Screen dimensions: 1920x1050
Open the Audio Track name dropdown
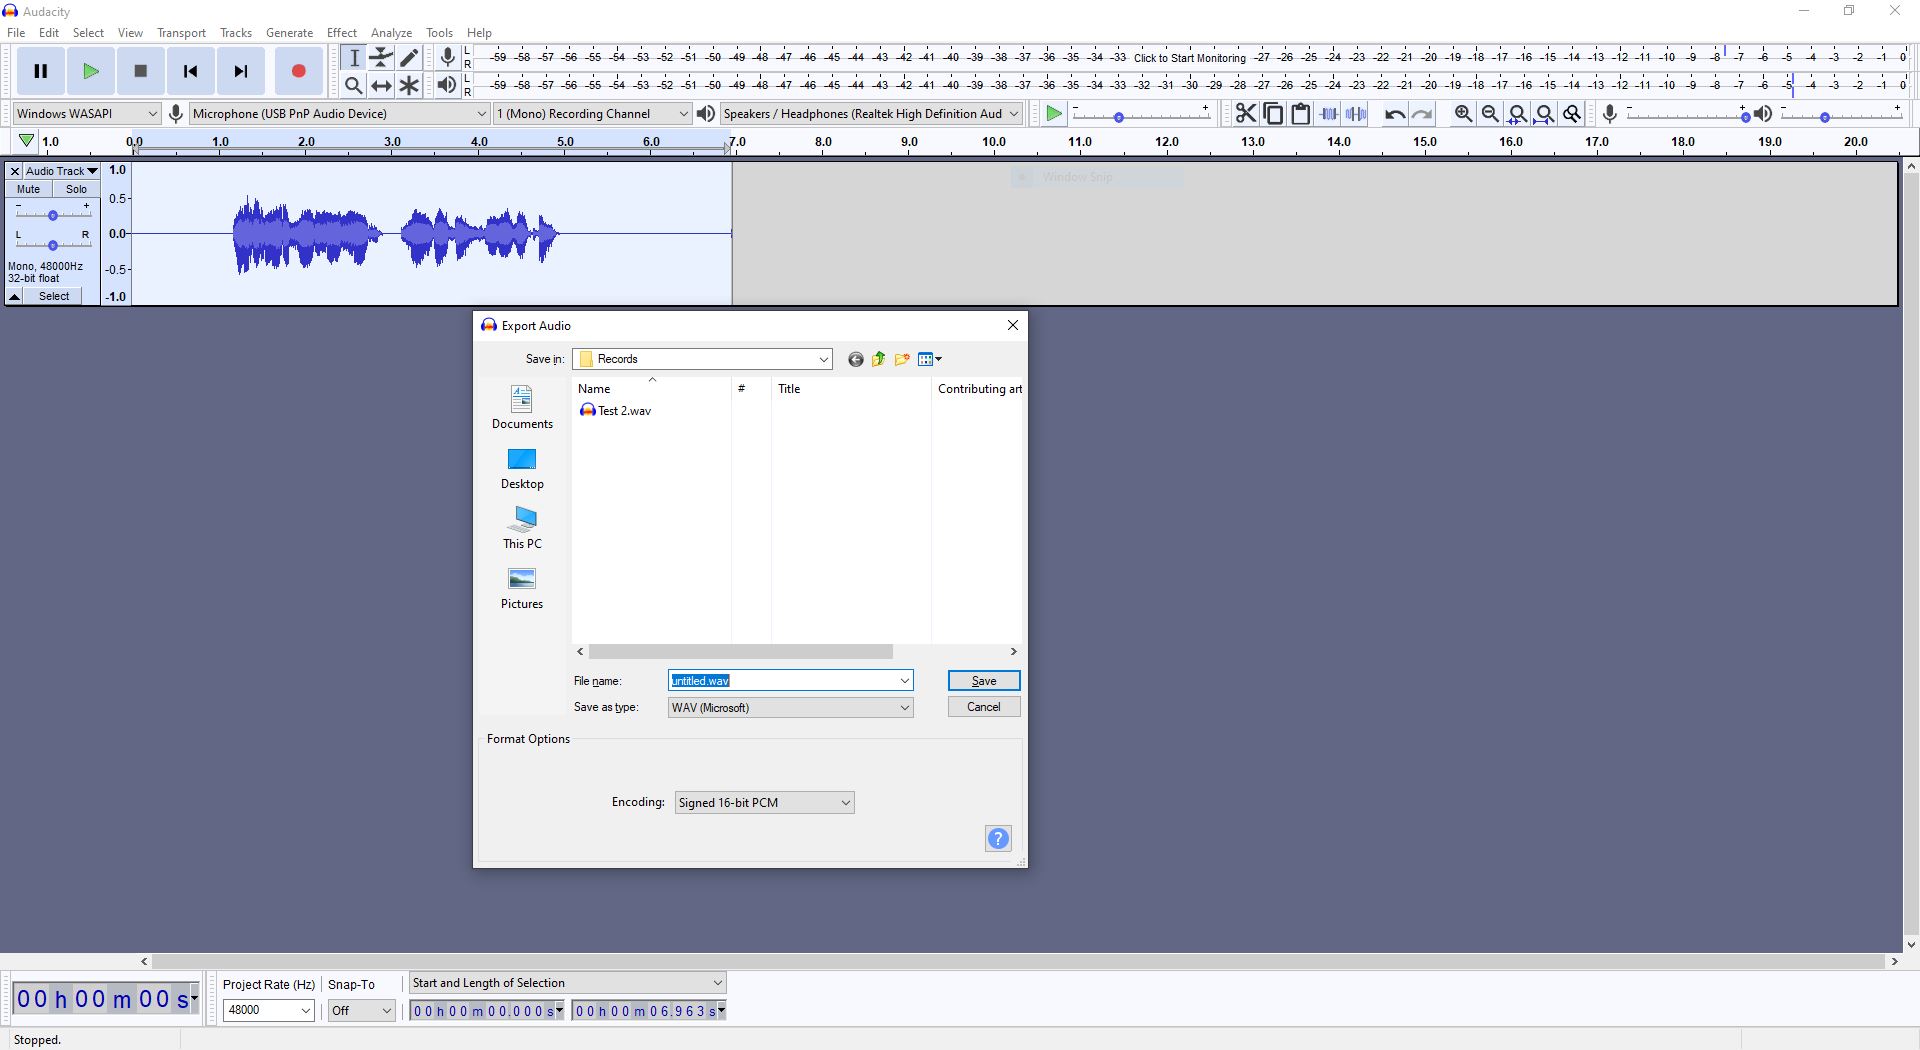61,171
